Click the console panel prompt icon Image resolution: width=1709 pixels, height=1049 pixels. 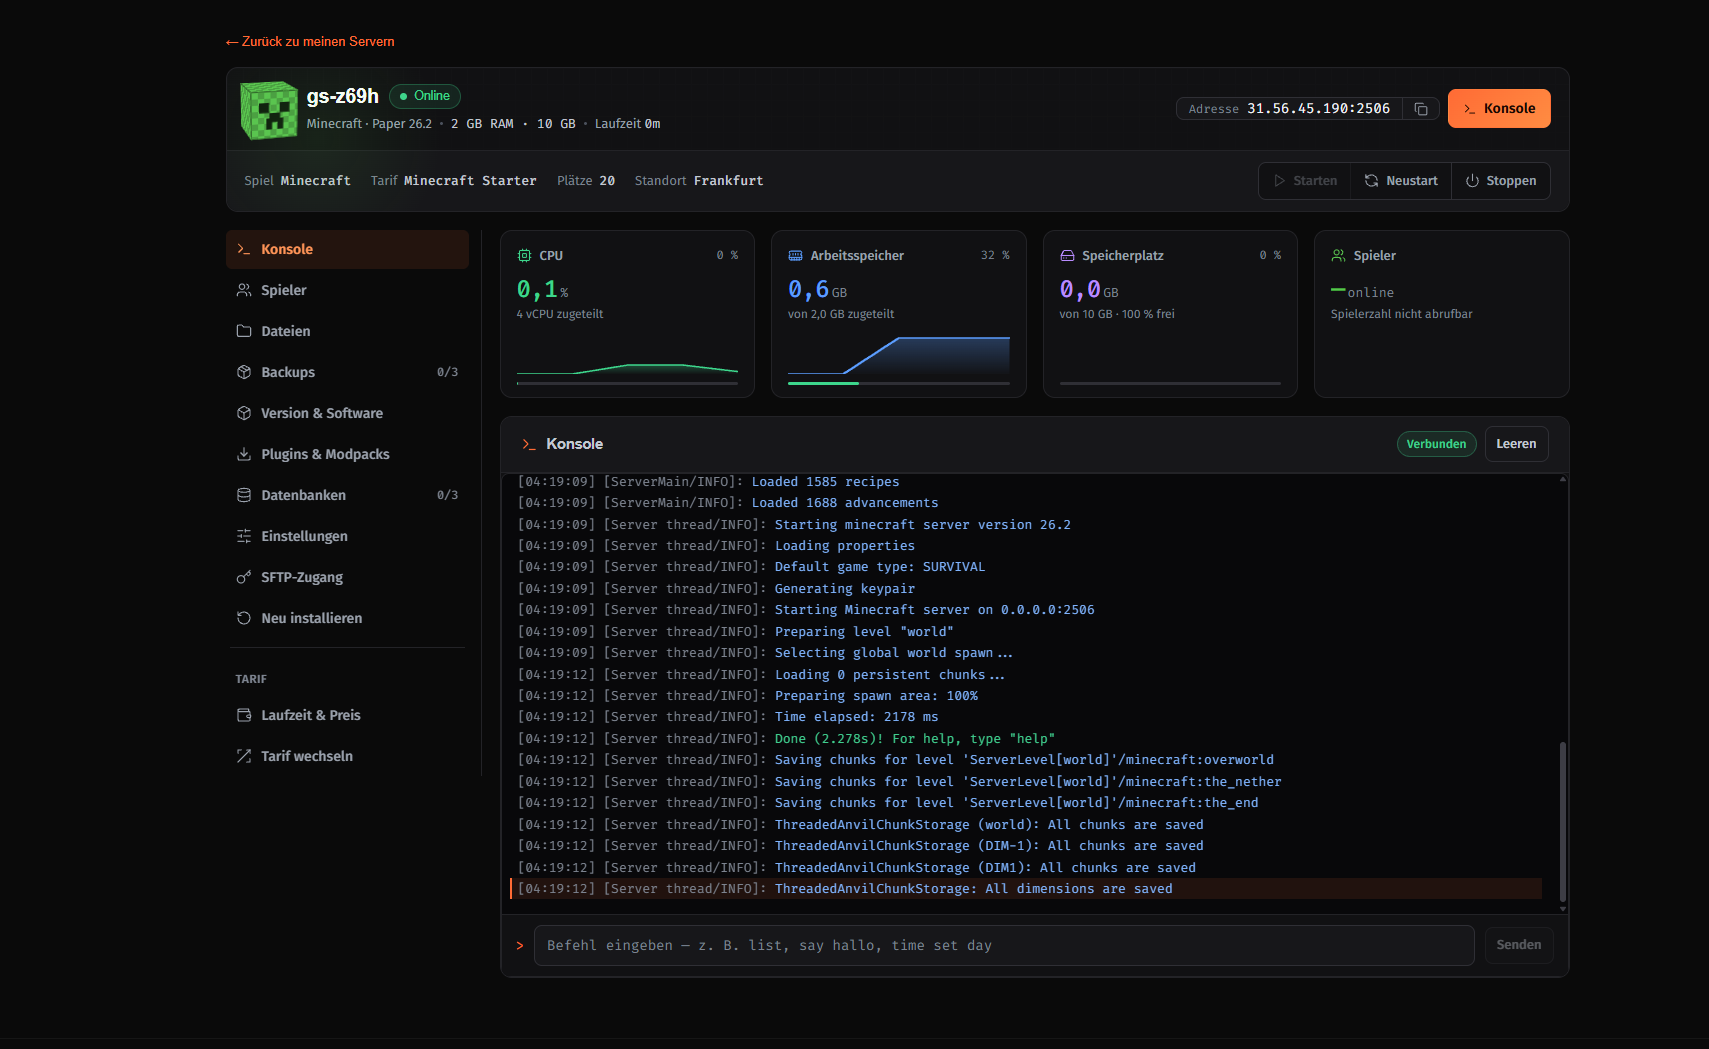[x=528, y=444]
